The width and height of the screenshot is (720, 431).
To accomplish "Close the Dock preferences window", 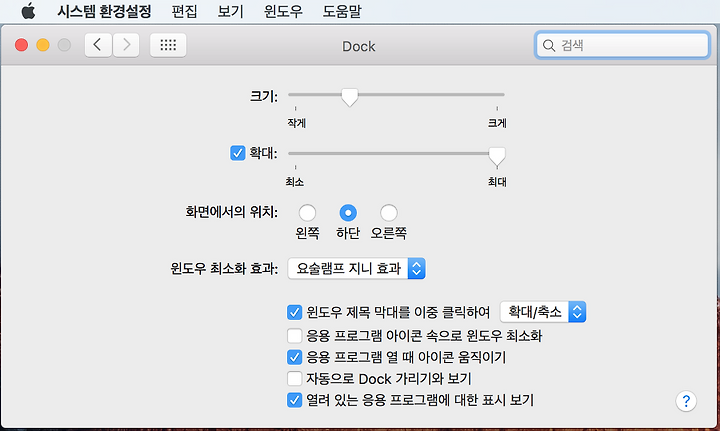I will pyautogui.click(x=21, y=45).
